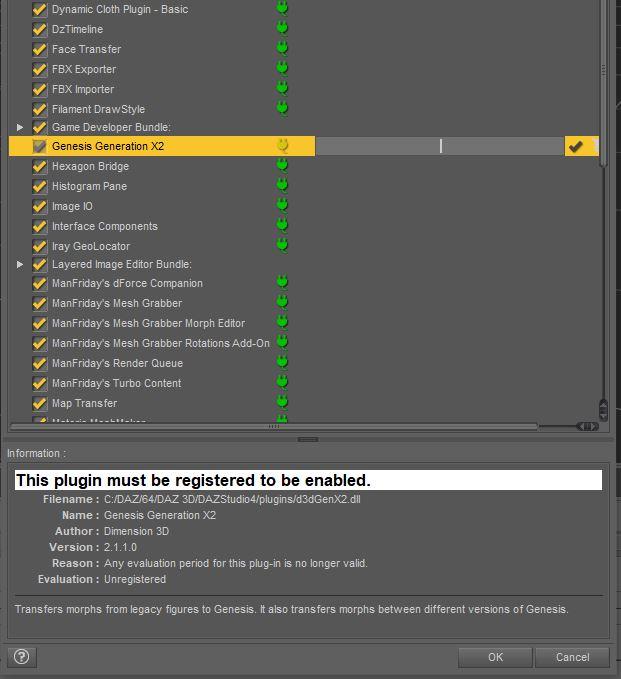The height and width of the screenshot is (679, 621).
Task: Uncheck ManFriday's Mesh Grabber checkbox
Action: click(x=39, y=303)
